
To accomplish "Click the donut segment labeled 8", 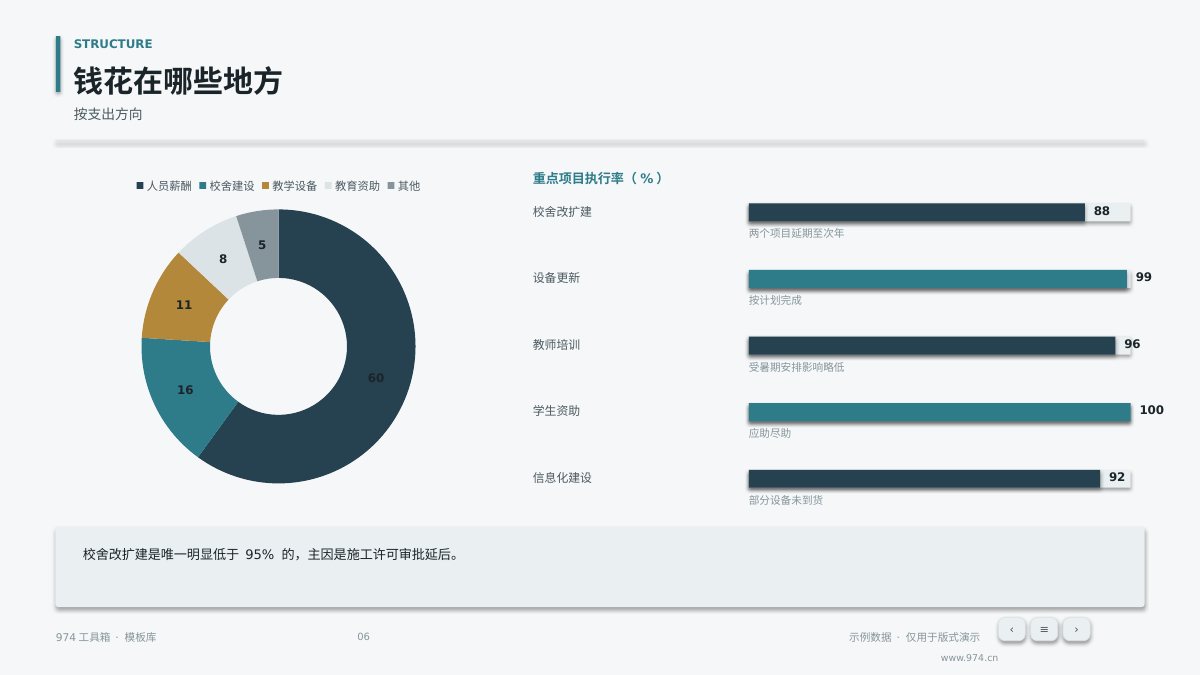I will click(x=222, y=259).
